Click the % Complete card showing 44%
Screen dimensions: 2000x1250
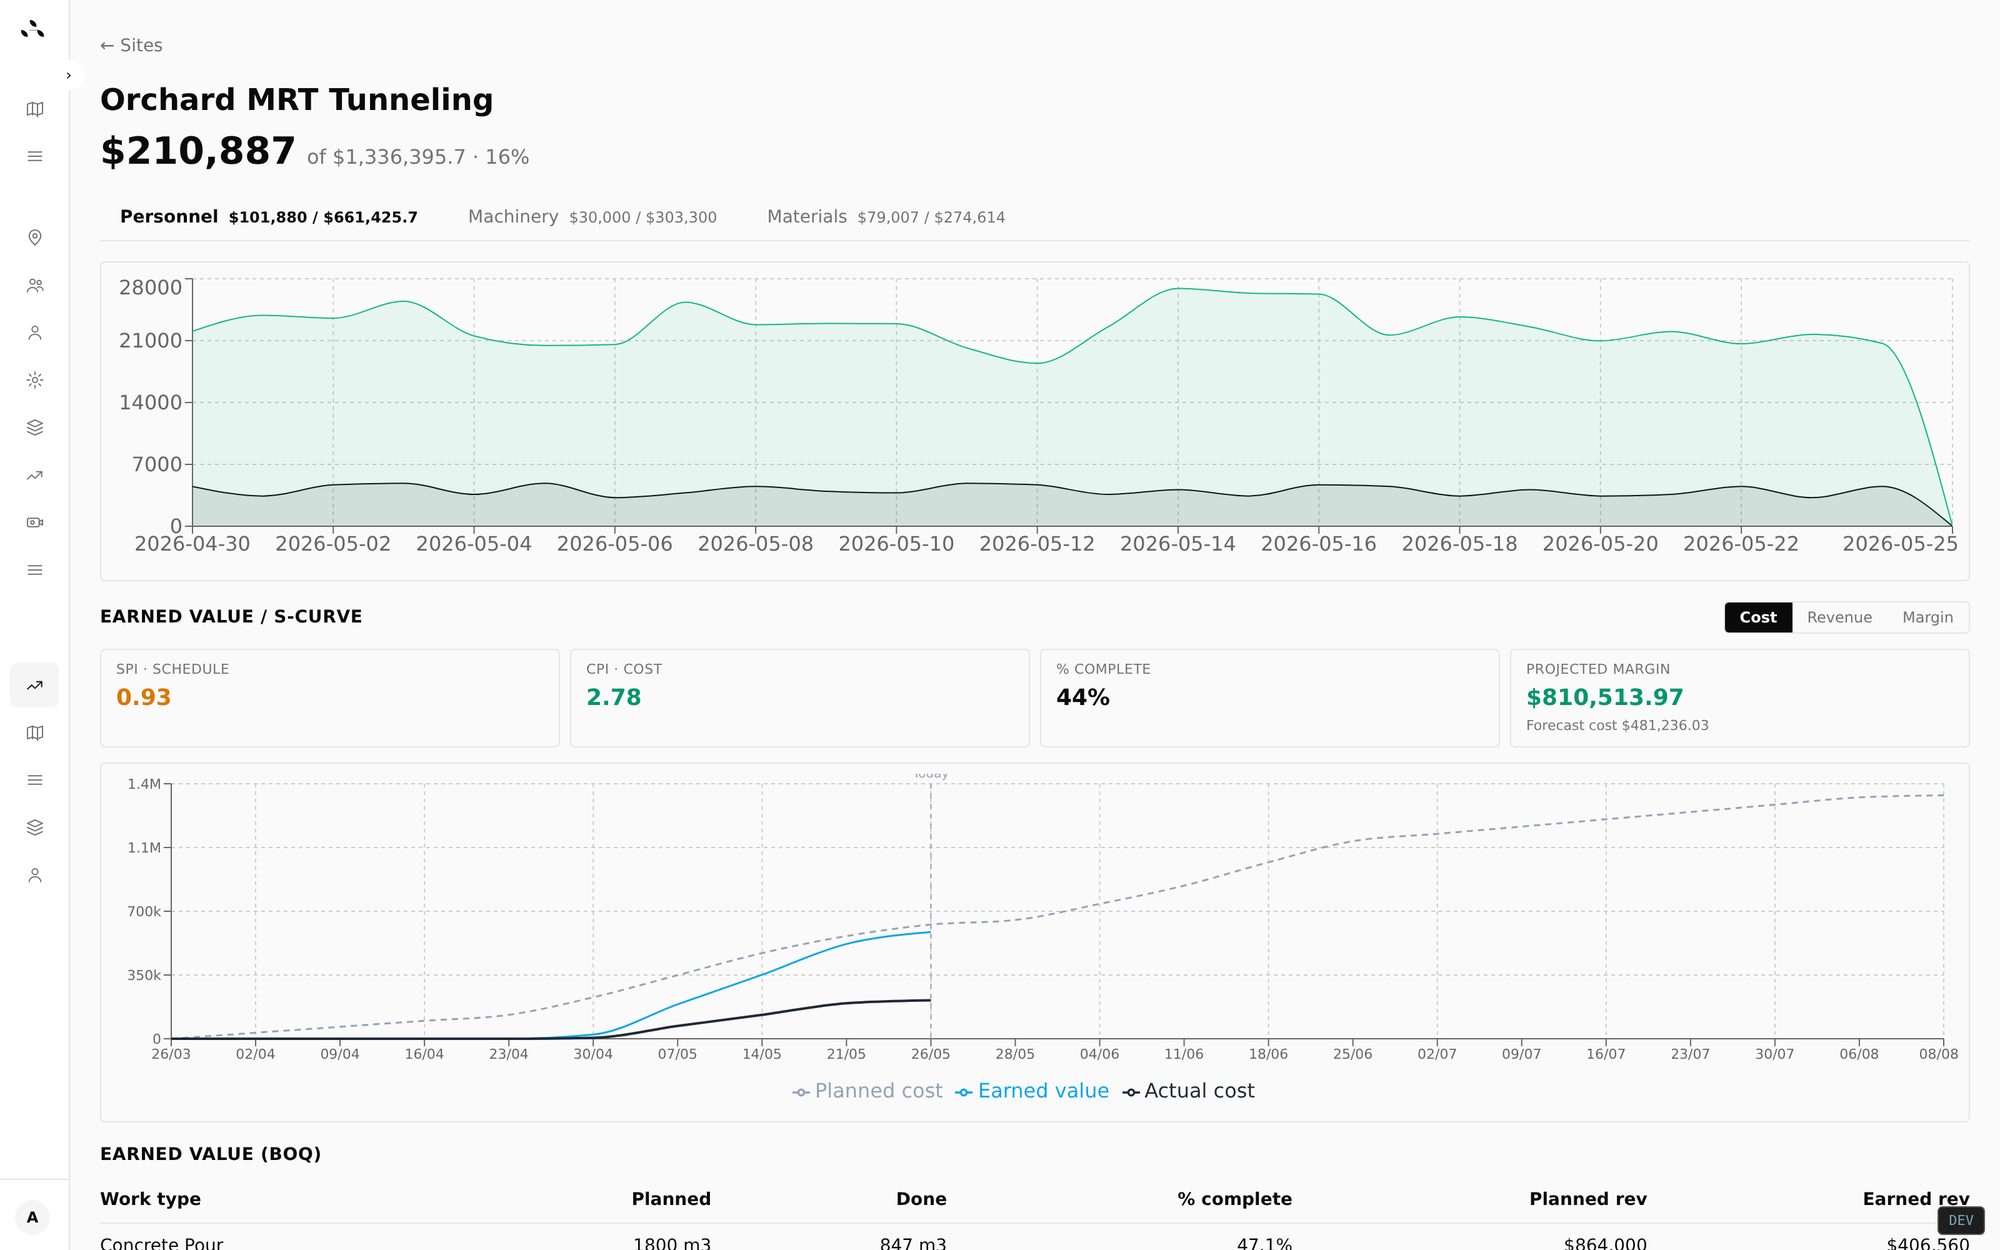click(x=1270, y=698)
